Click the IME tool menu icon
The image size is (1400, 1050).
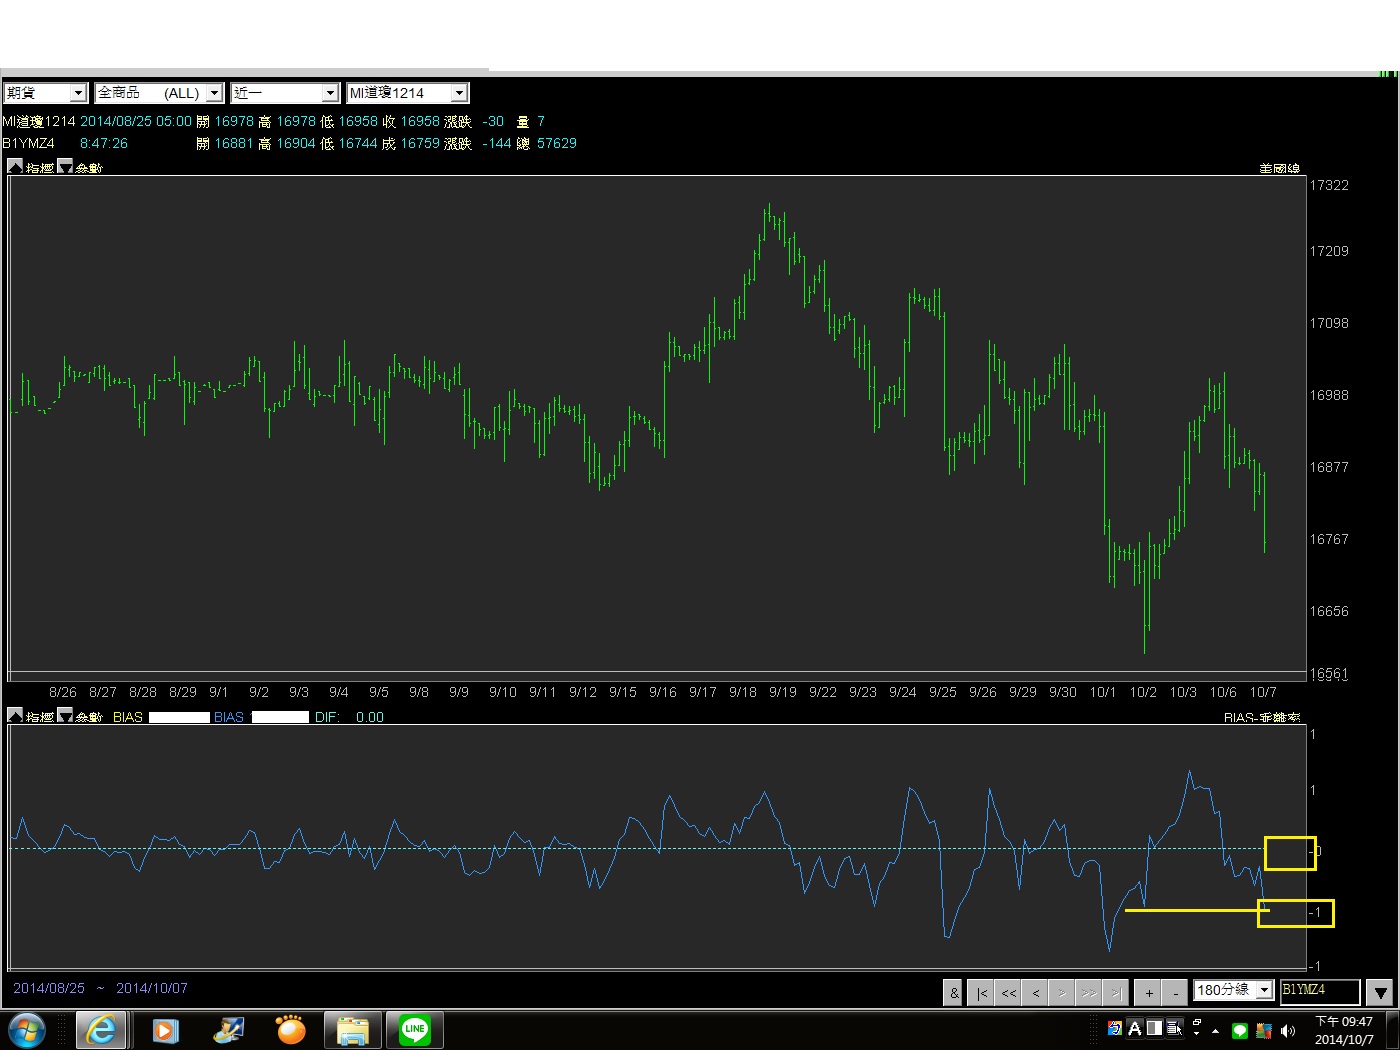(1174, 1028)
